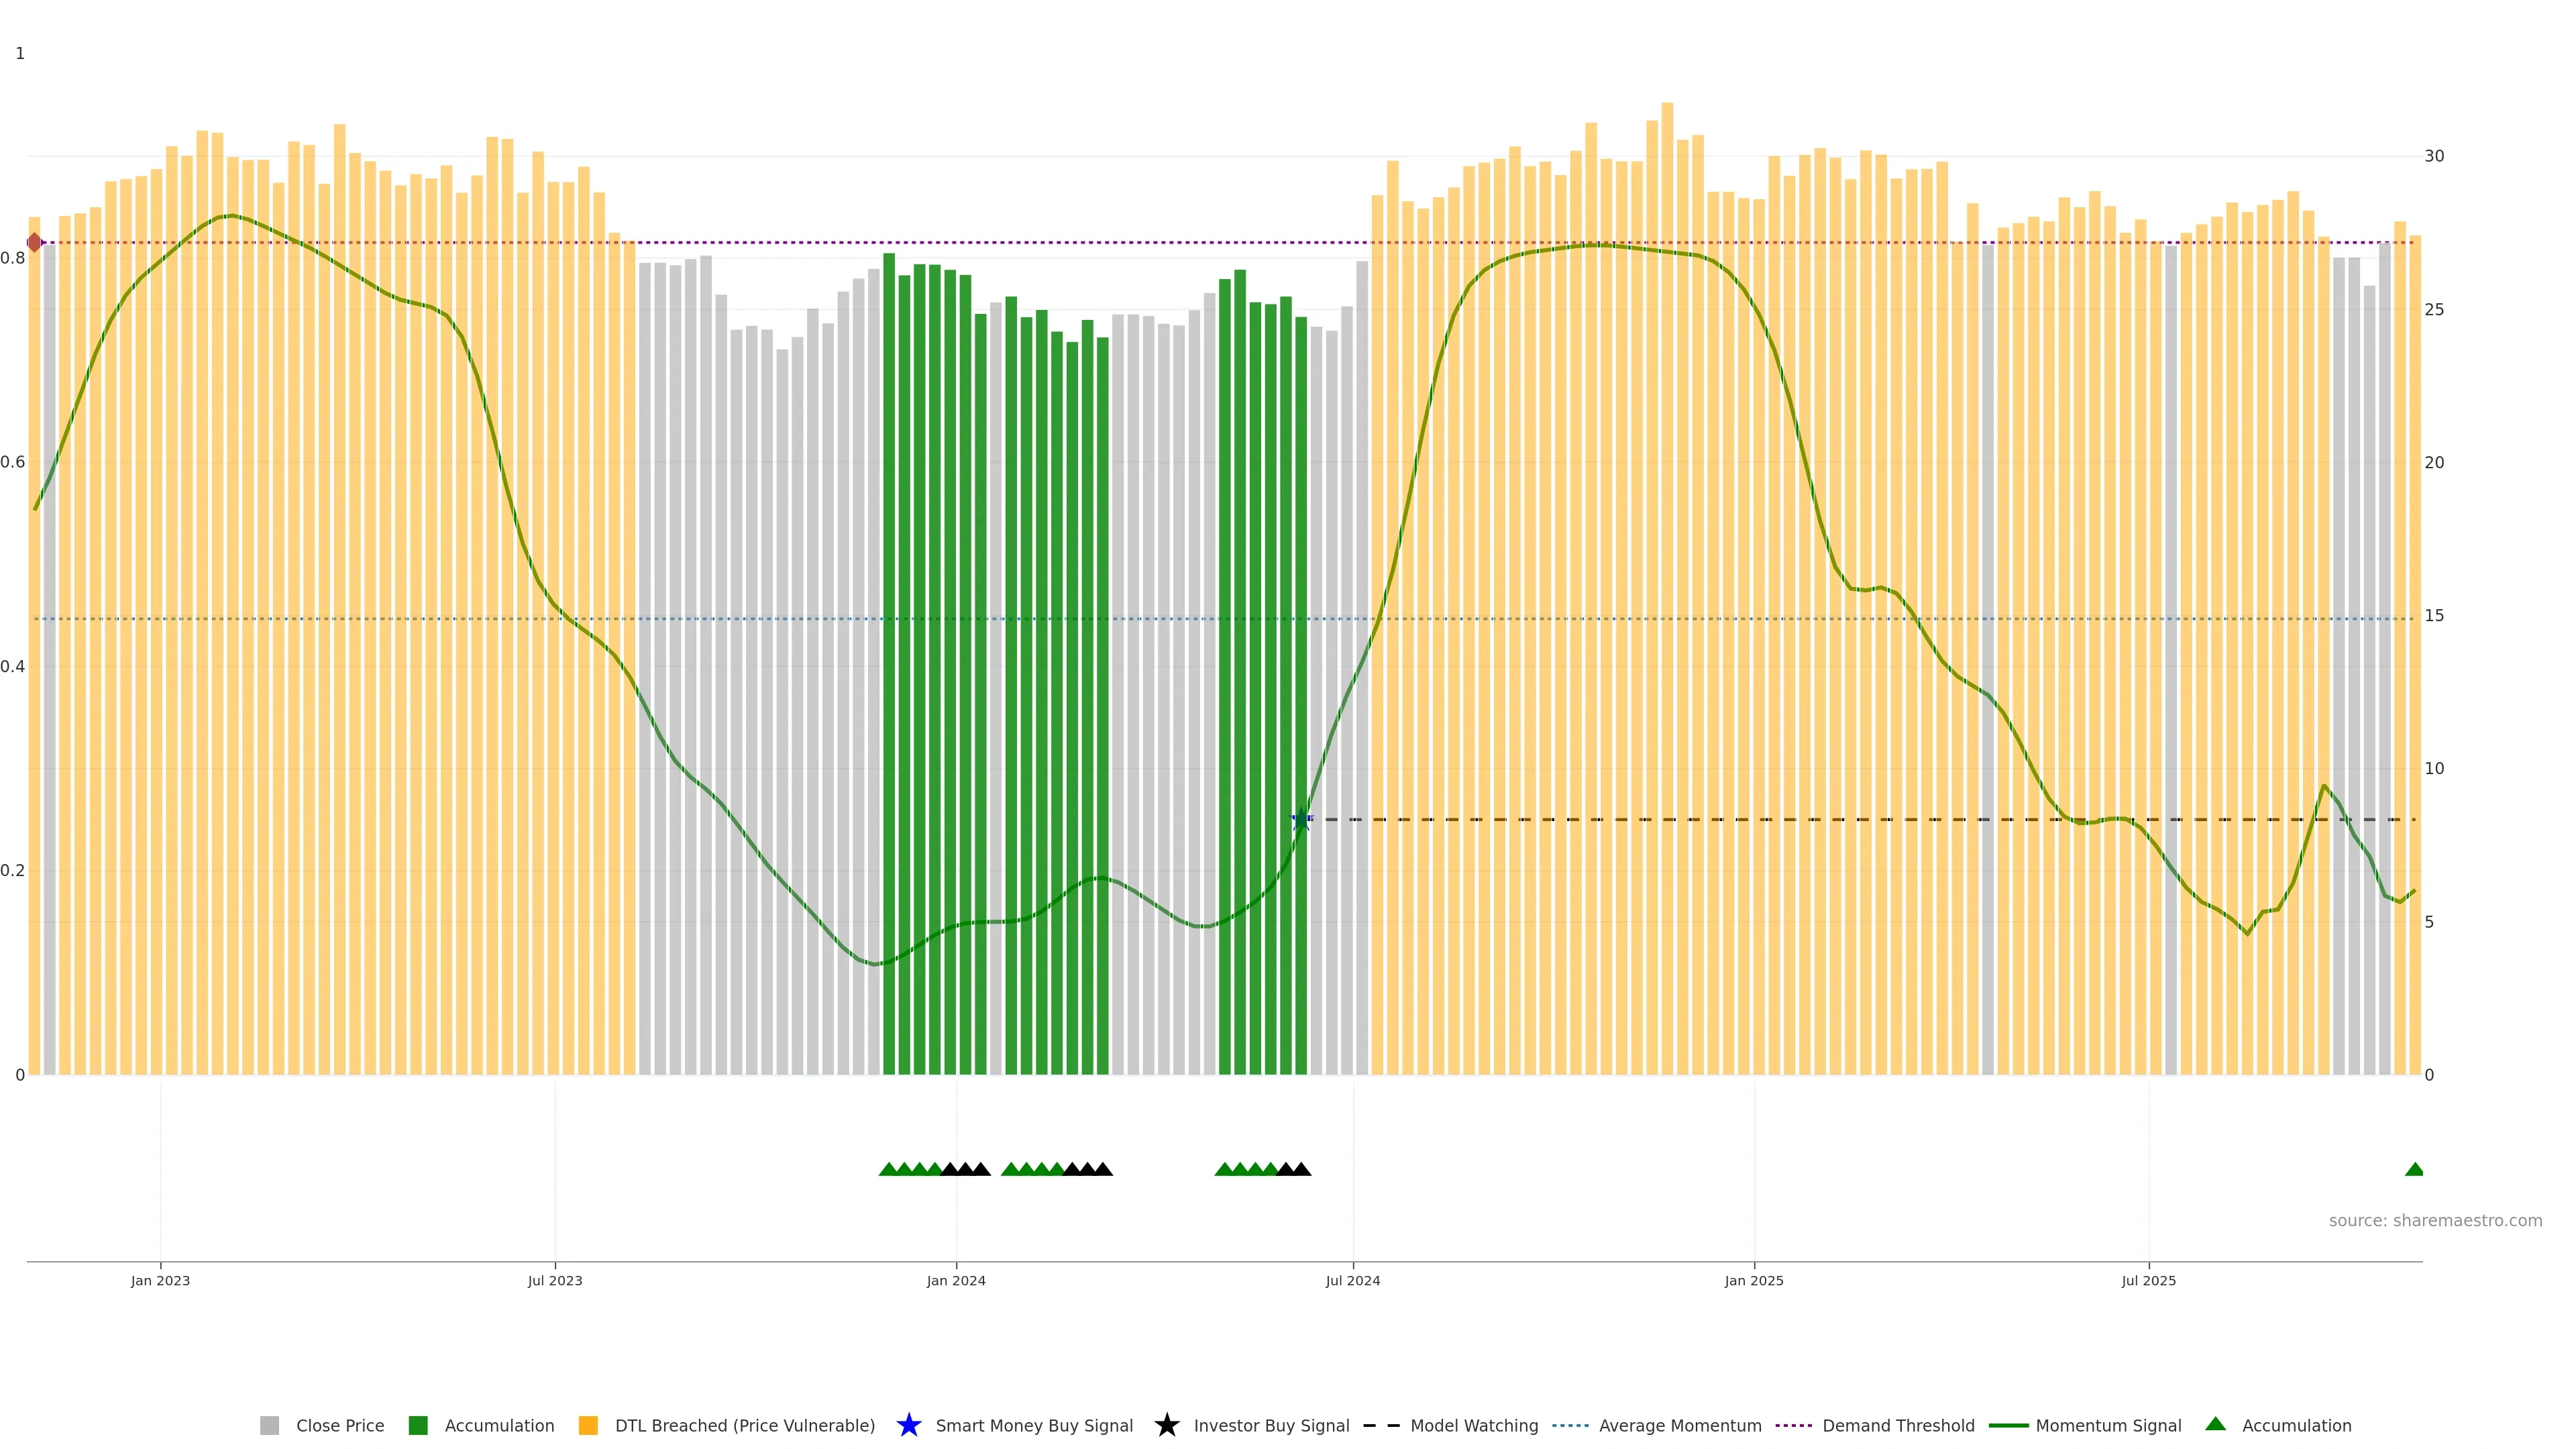Click the gray Close Price color swatch

pyautogui.click(x=269, y=1425)
